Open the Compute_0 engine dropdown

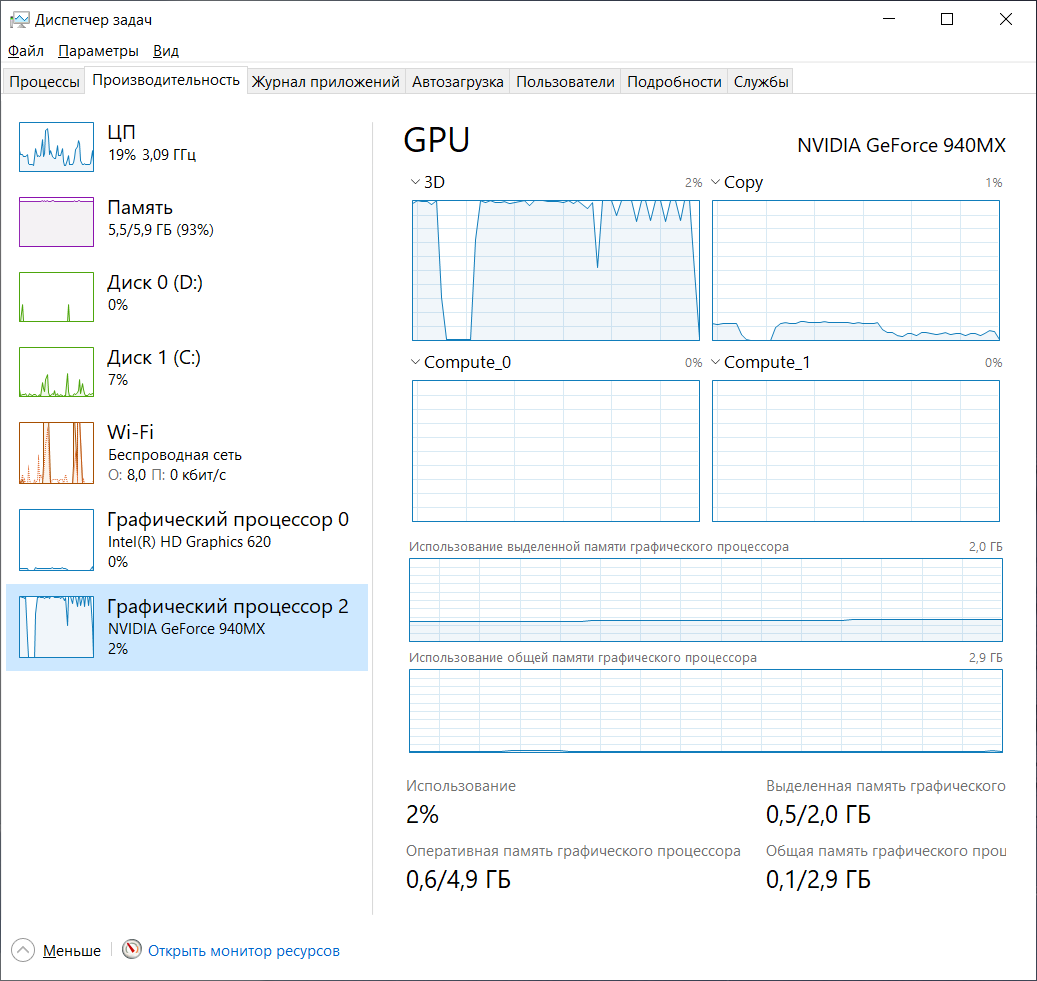click(x=415, y=362)
